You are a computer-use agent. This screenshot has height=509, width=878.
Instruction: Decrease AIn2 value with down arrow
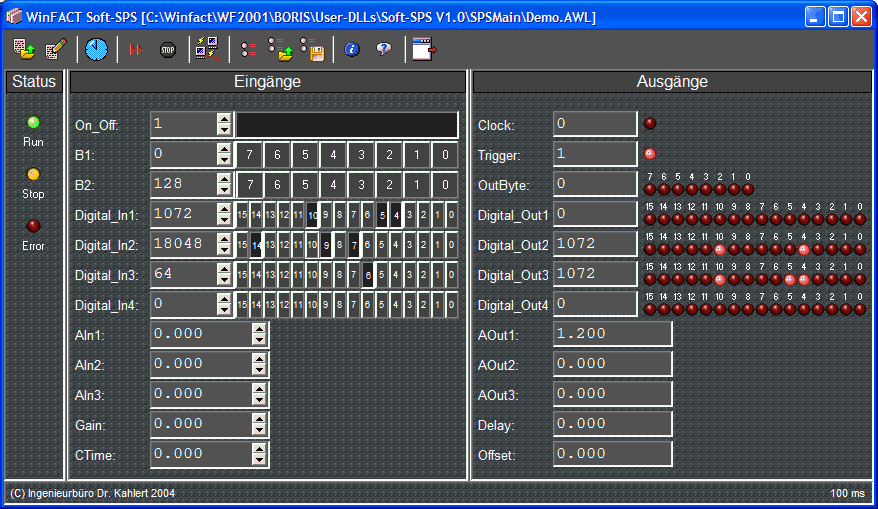[259, 370]
